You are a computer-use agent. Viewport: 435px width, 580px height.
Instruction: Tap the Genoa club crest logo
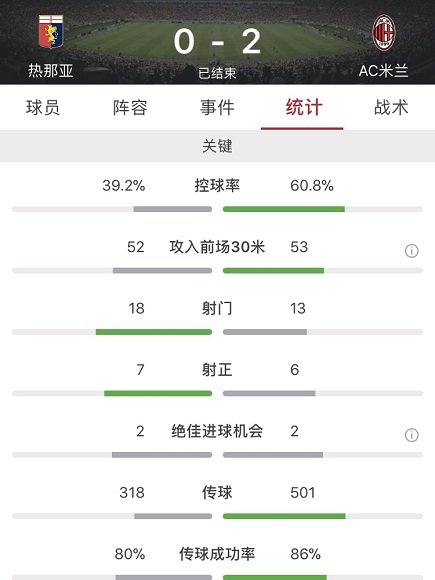click(x=51, y=32)
